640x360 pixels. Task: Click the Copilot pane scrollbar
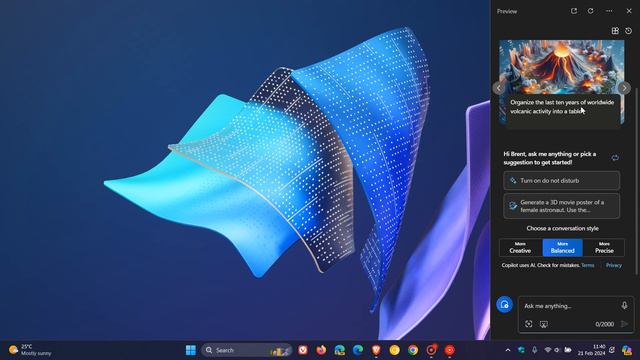636,182
